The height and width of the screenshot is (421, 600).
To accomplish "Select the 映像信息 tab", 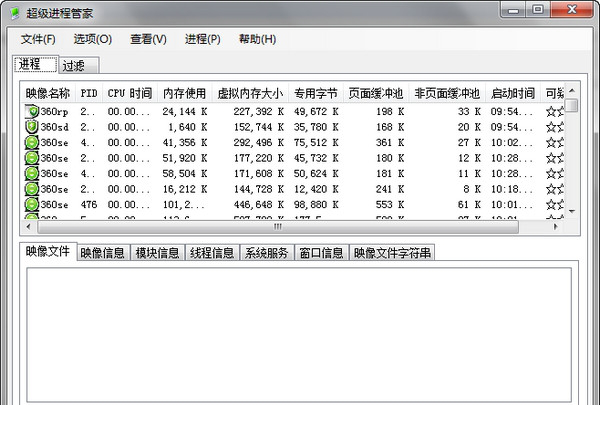I will point(103,253).
